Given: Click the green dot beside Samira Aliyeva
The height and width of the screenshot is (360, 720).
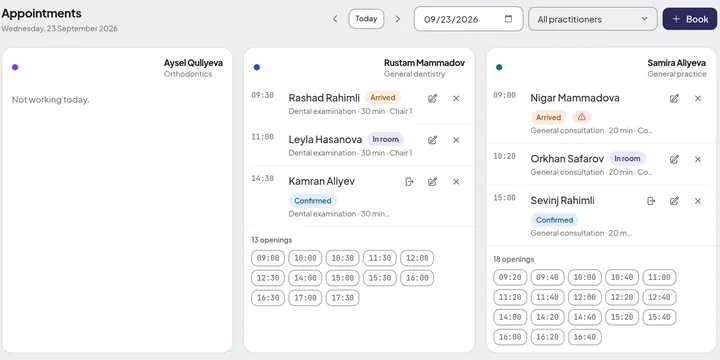Looking at the screenshot, I should coord(499,67).
